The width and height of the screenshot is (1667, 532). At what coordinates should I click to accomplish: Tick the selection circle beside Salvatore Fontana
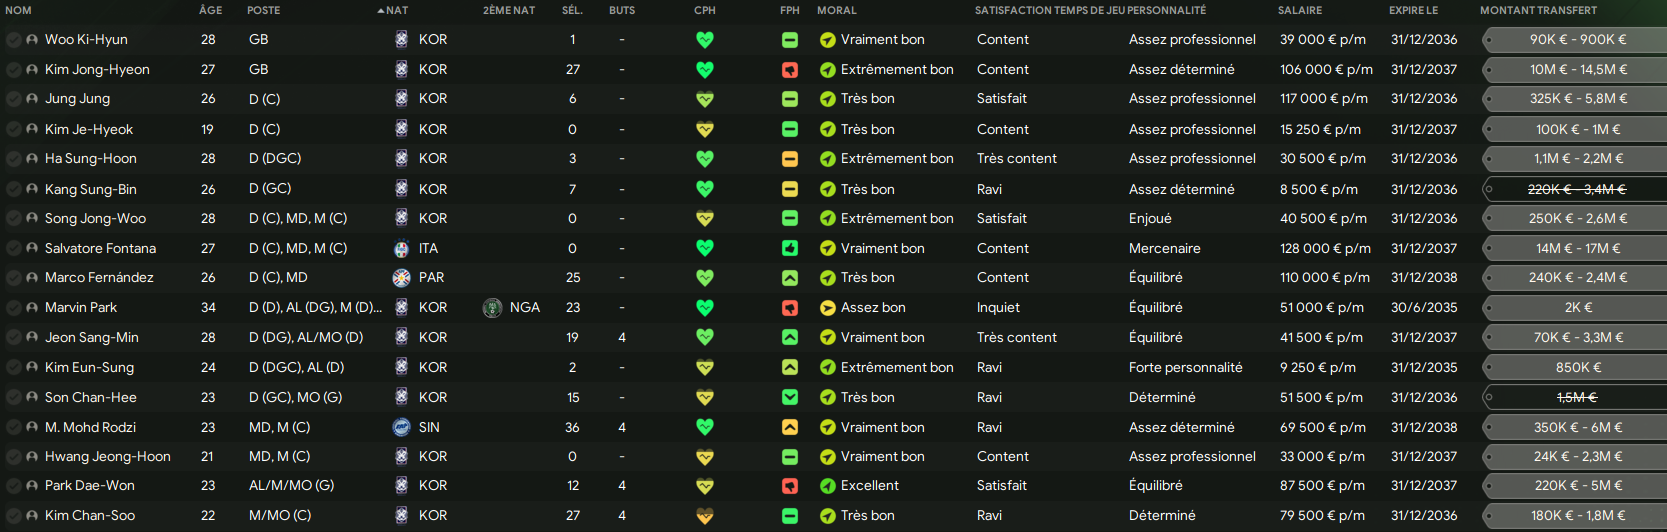click(14, 249)
